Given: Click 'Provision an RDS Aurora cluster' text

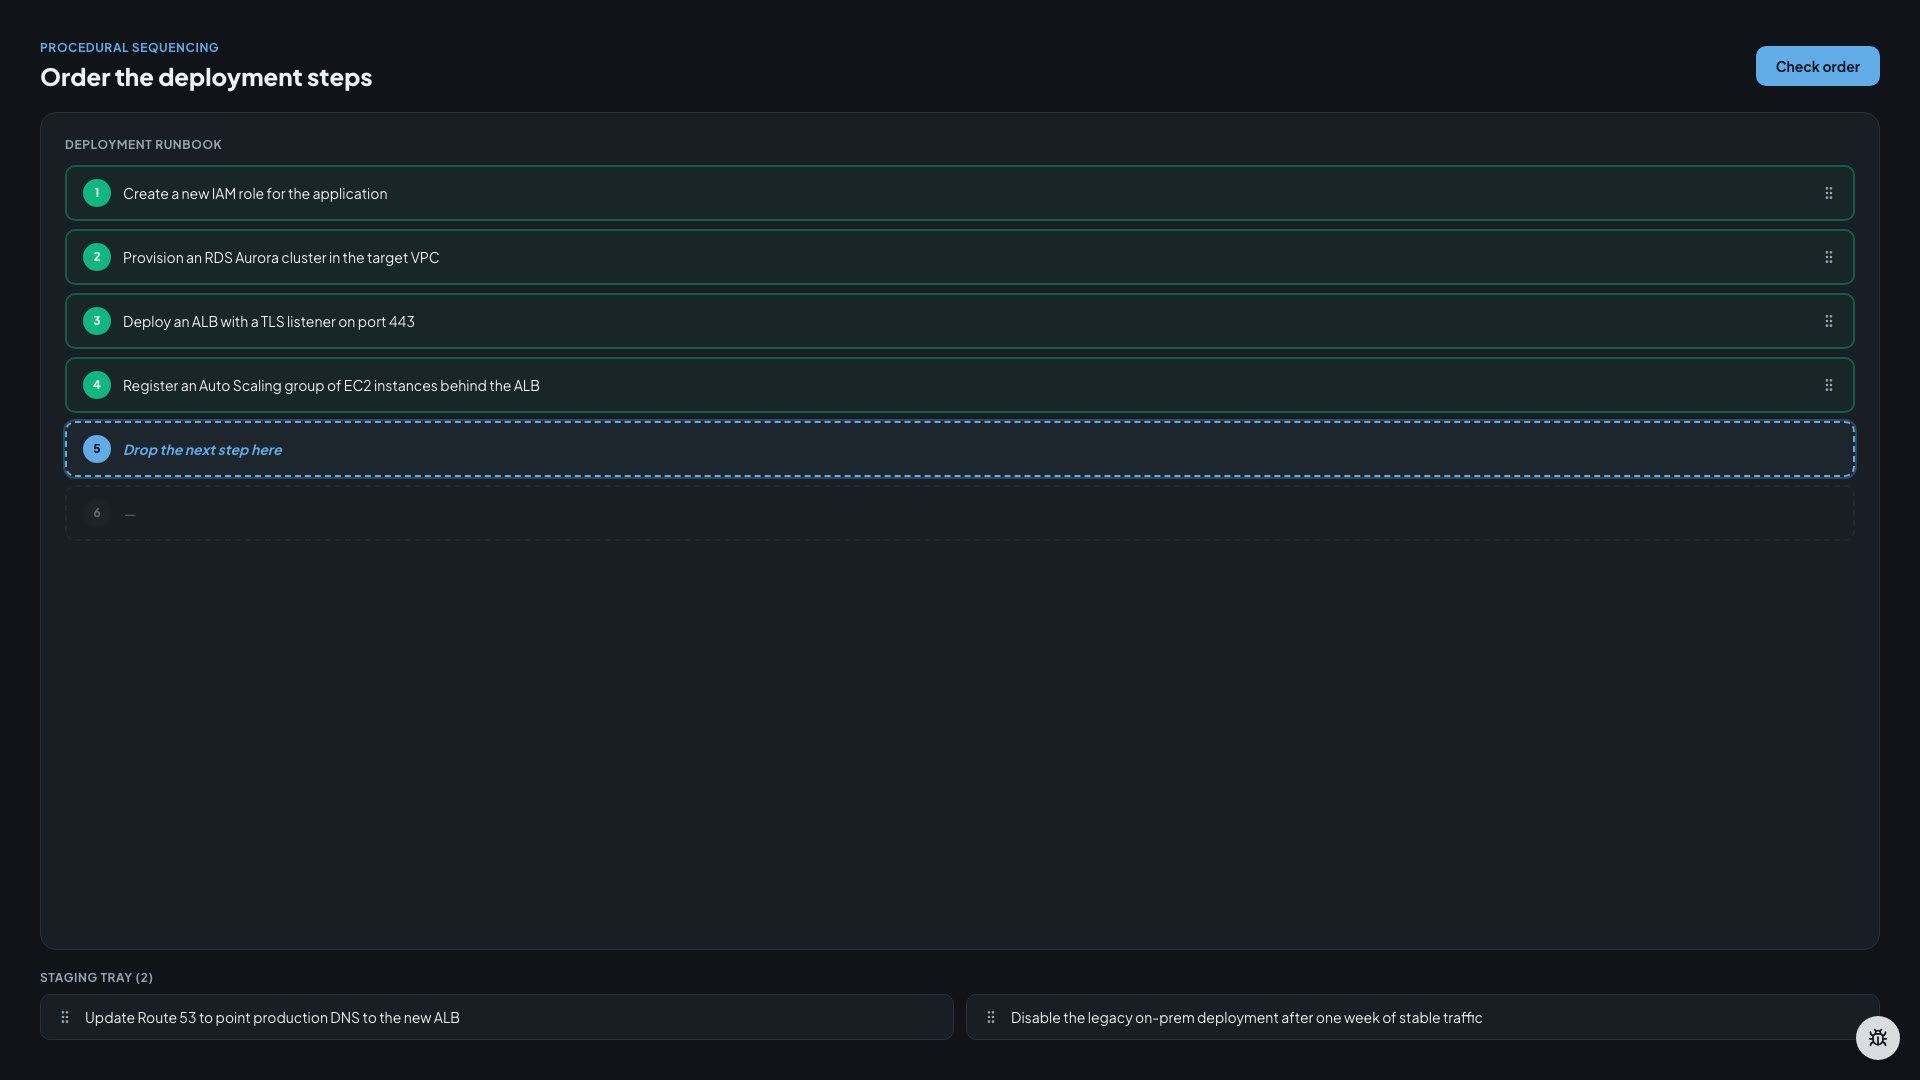Looking at the screenshot, I should click(x=281, y=257).
